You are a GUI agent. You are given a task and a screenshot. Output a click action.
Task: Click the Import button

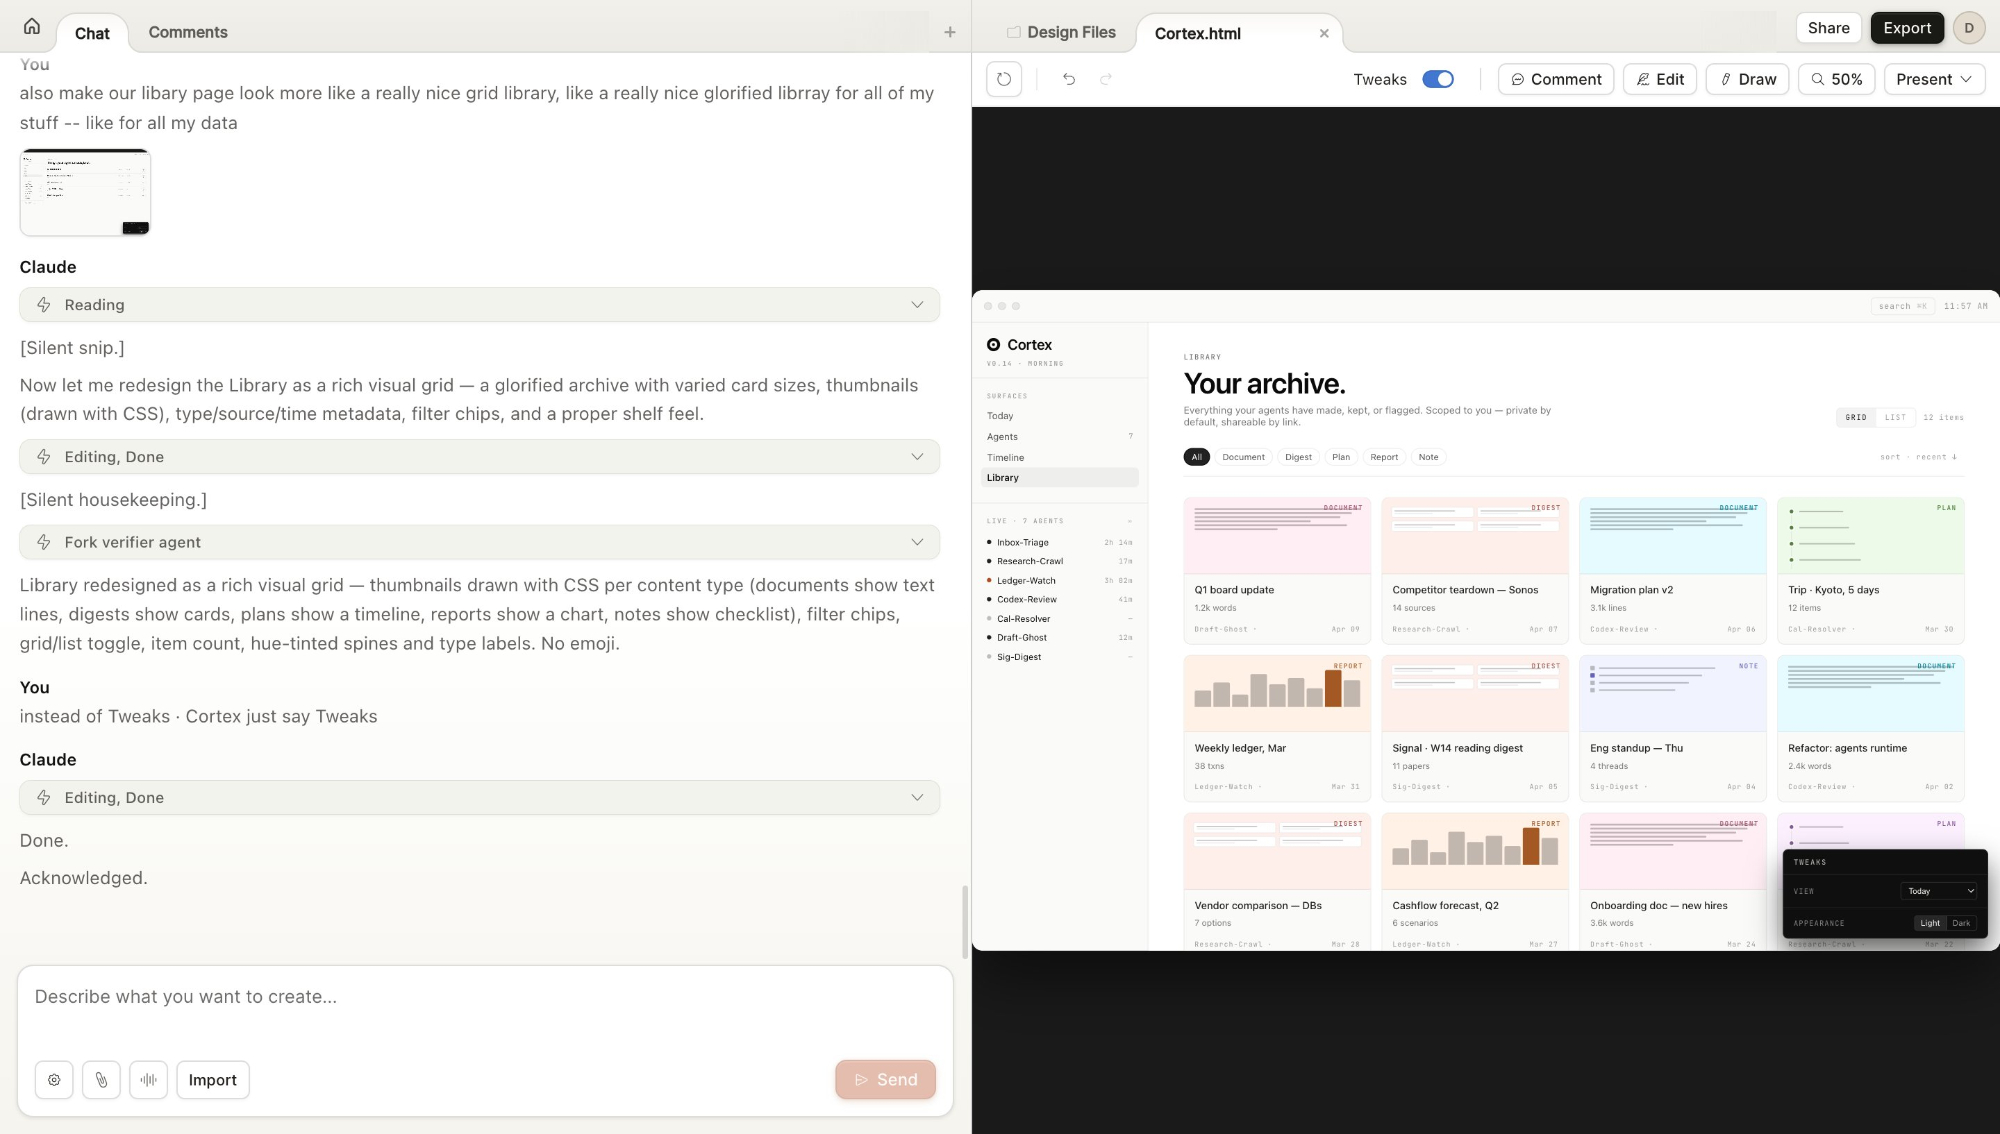click(x=212, y=1080)
